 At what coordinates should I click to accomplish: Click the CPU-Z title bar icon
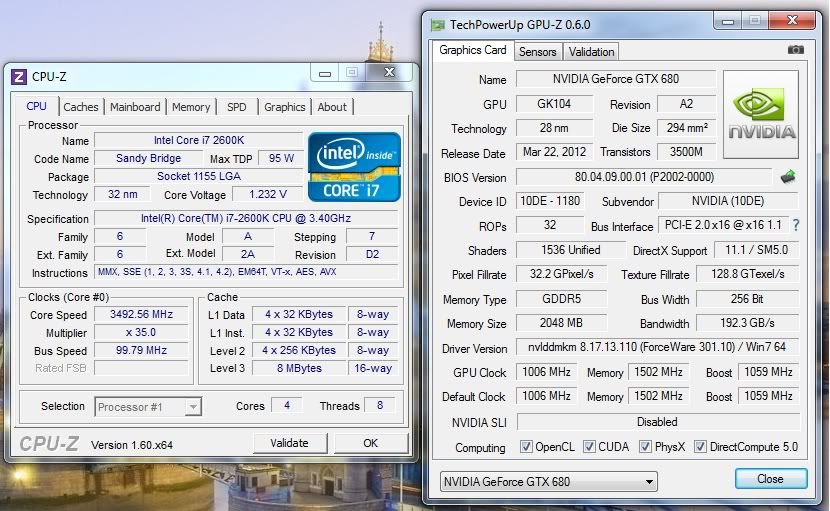[19, 77]
